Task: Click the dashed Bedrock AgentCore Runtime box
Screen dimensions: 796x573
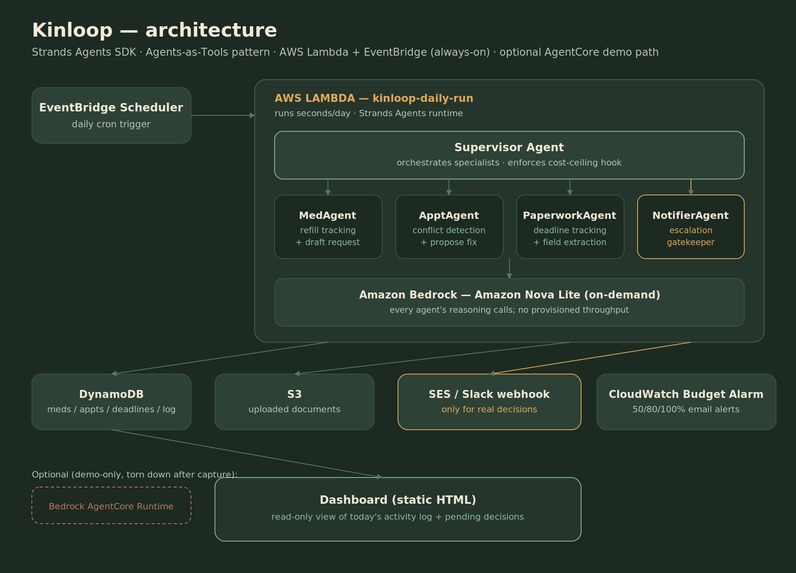Action: [111, 505]
